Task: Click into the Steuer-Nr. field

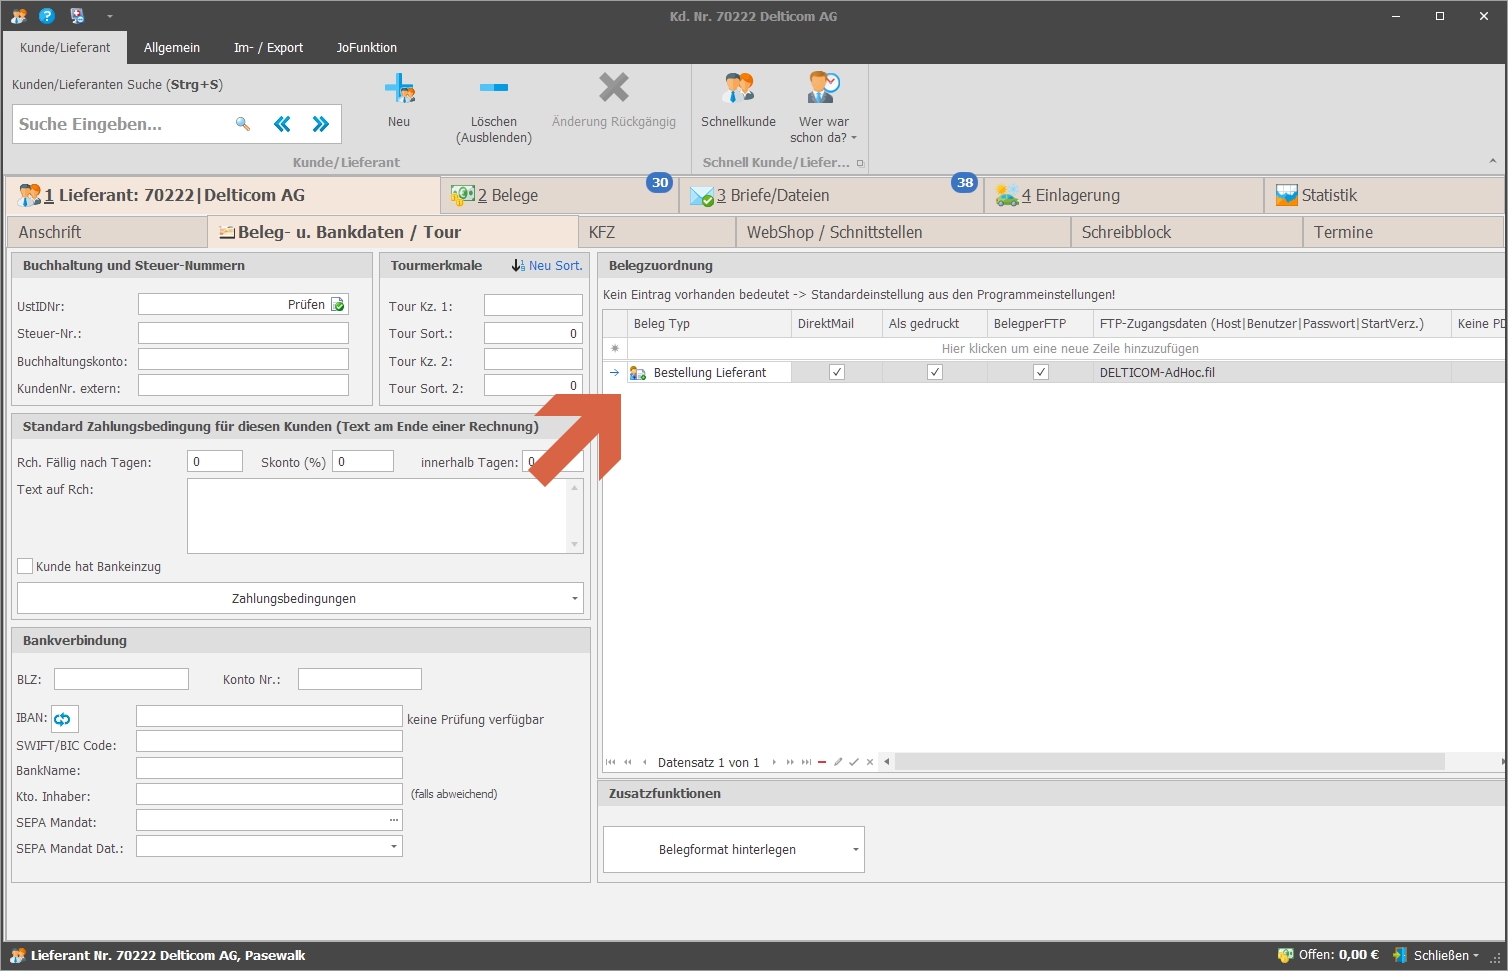Action: [x=243, y=333]
